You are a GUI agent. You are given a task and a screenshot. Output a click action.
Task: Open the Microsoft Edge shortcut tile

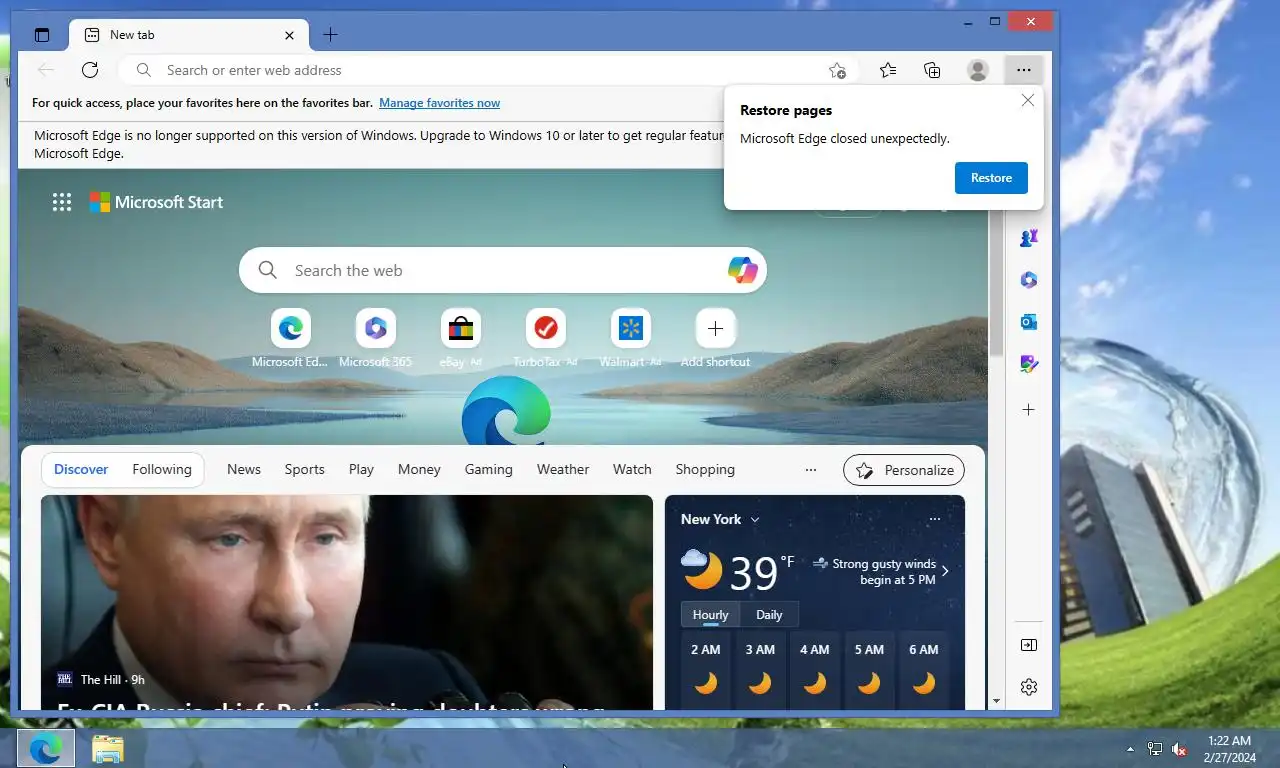(290, 338)
